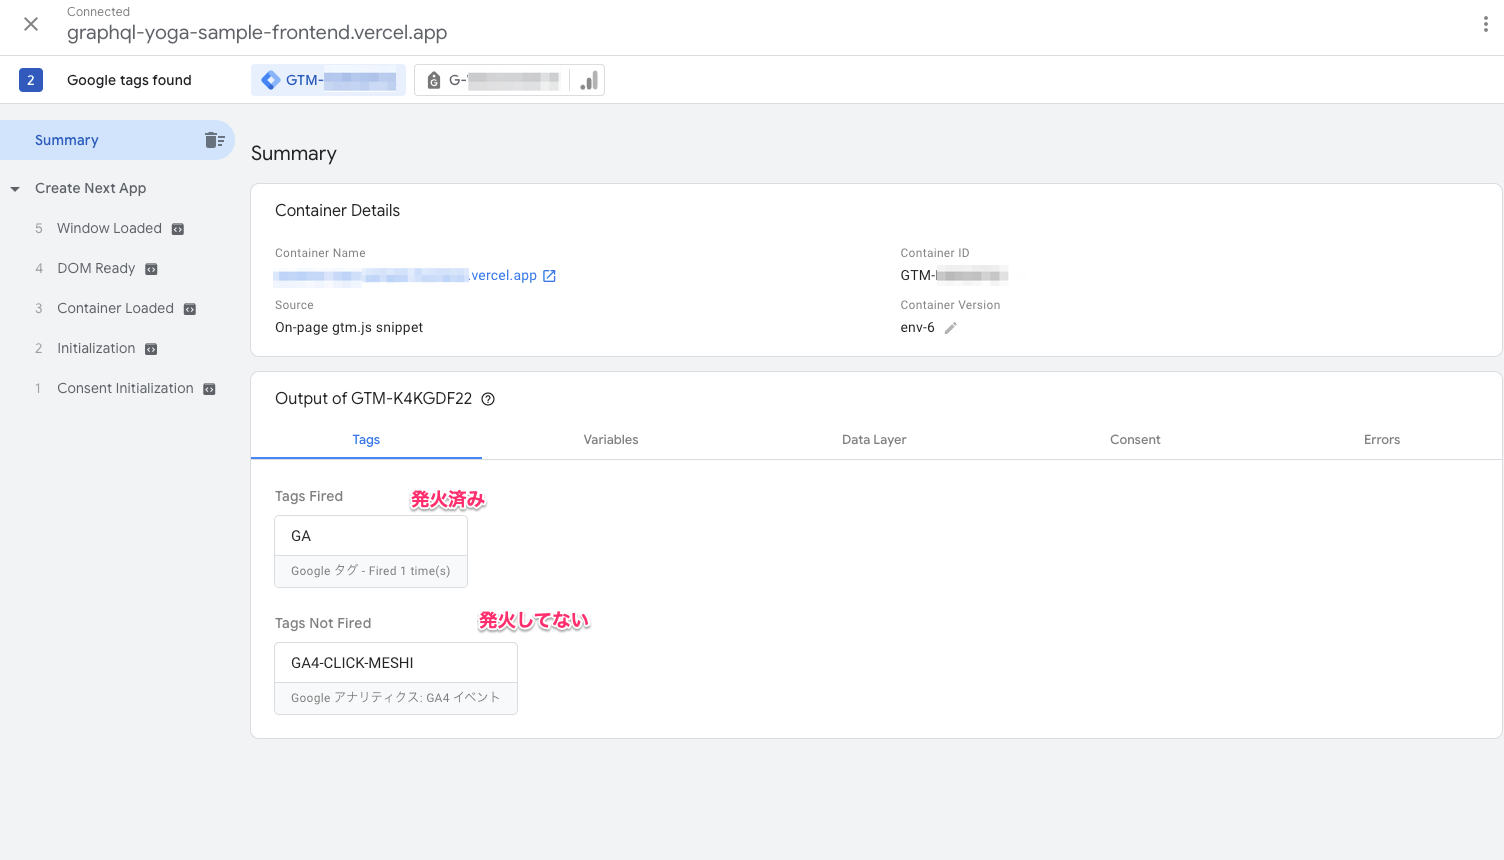Open the GA4-CLICK-MESHI not-fired tag card
Viewport: 1504px width, 860px height.
[395, 678]
